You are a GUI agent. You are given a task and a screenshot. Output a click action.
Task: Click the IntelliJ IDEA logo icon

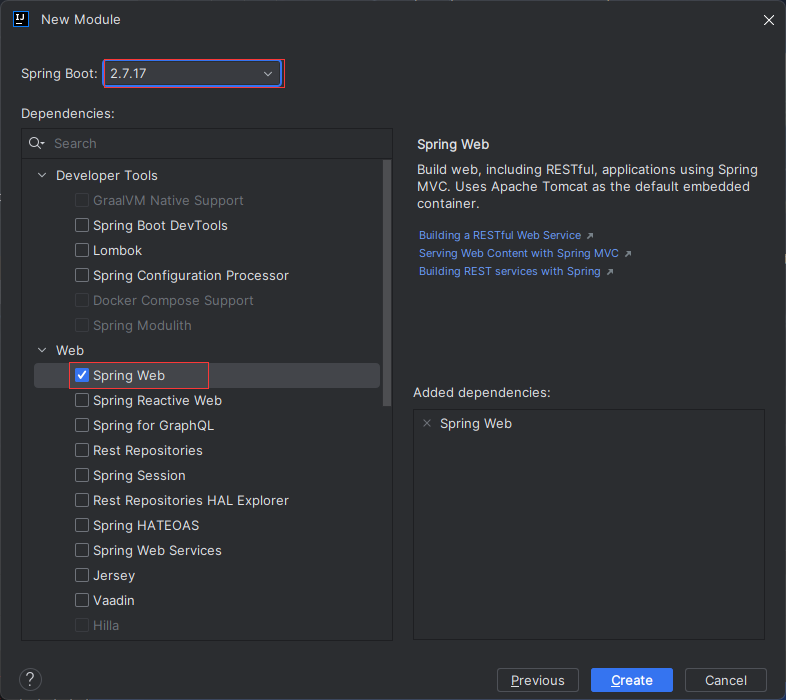(x=21, y=19)
